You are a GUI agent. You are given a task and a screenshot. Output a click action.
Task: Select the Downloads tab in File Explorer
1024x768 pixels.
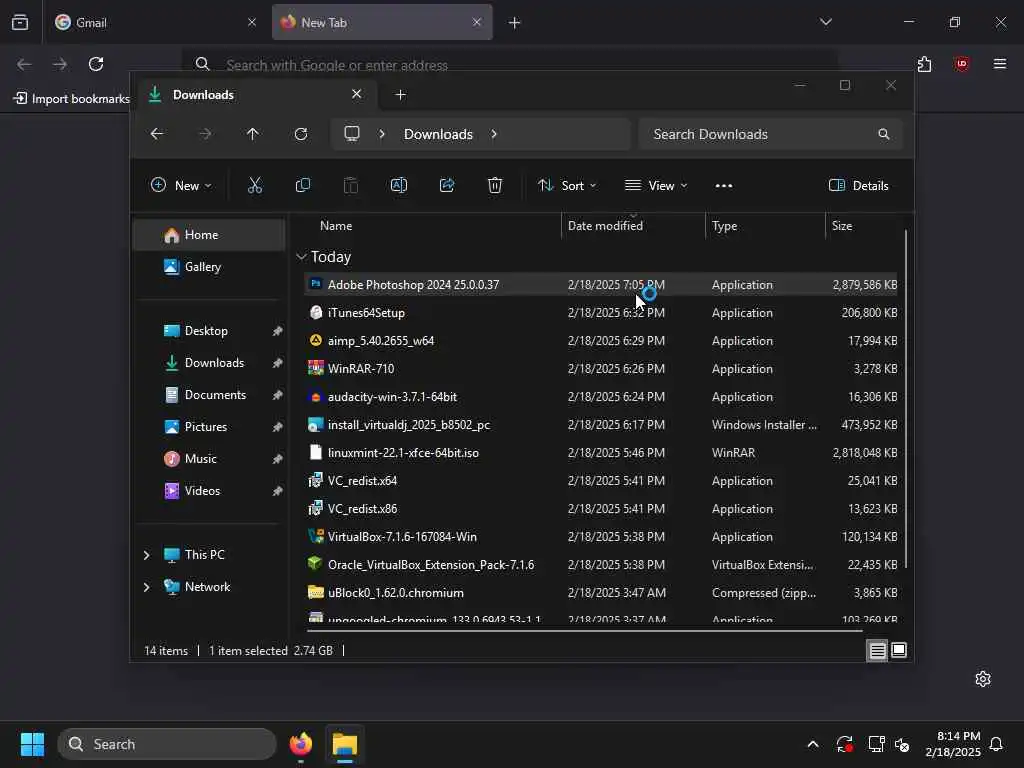click(255, 95)
